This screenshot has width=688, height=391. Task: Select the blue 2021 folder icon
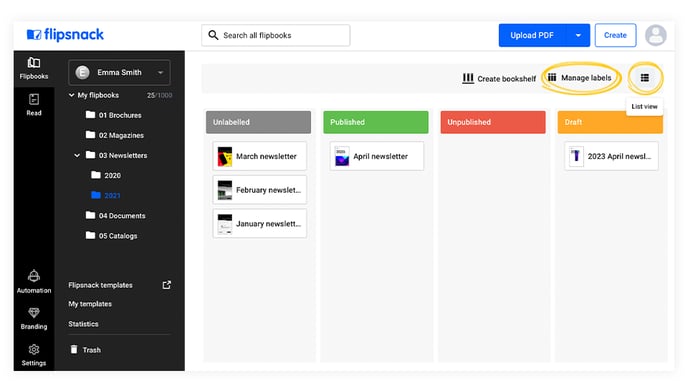point(96,195)
